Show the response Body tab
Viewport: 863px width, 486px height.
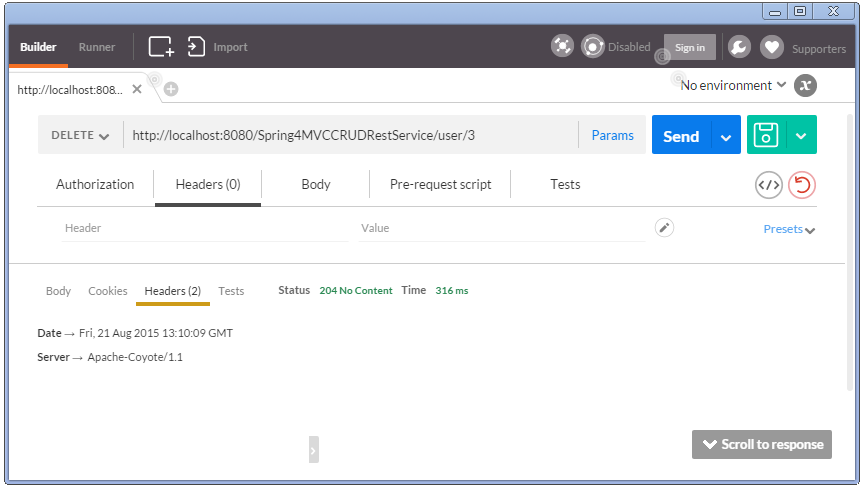[x=58, y=291]
